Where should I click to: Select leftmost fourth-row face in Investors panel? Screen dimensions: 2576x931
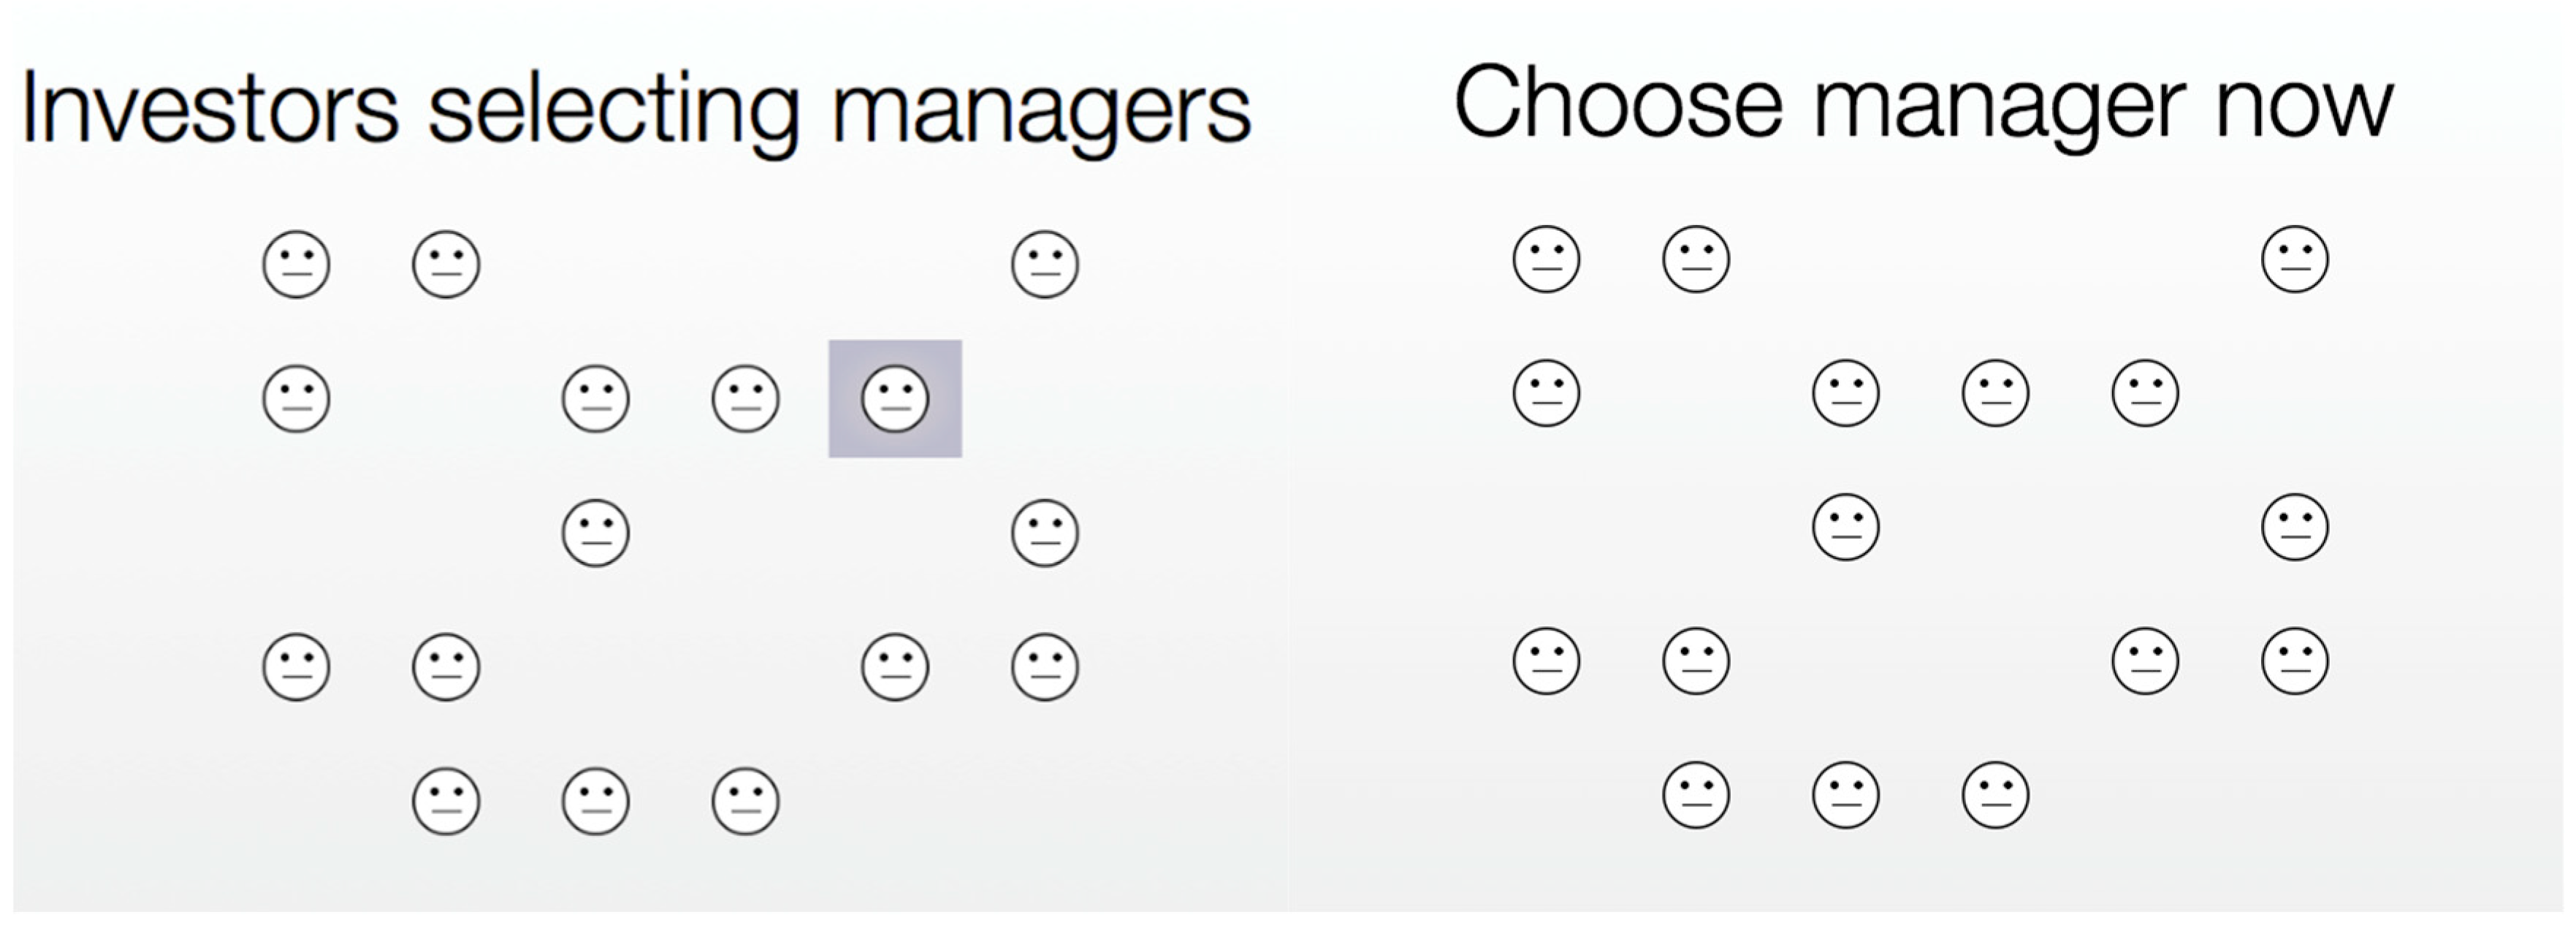[x=296, y=667]
